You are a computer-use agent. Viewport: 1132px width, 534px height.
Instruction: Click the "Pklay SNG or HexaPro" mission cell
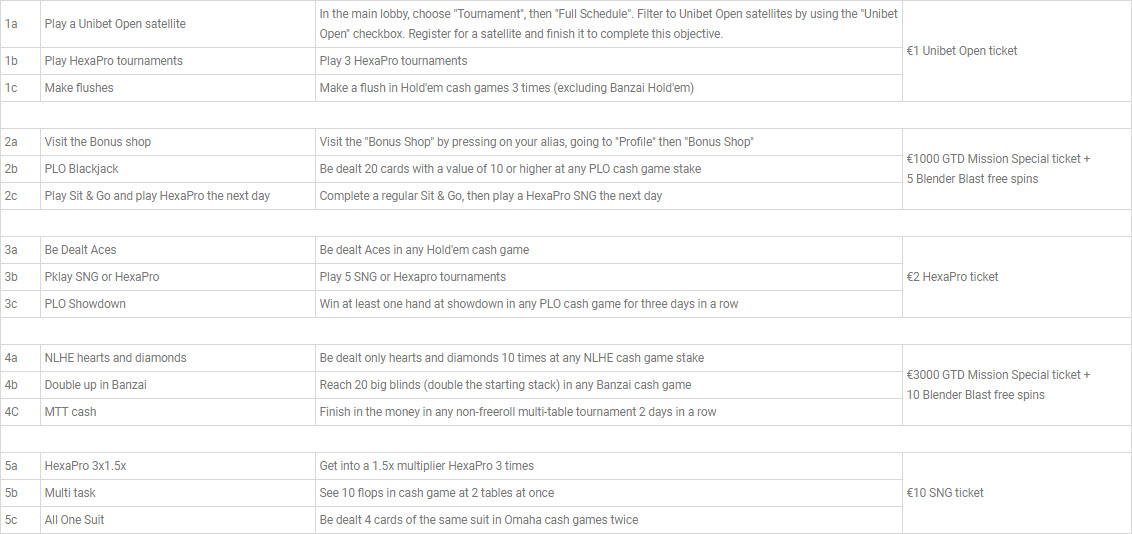[x=178, y=277]
